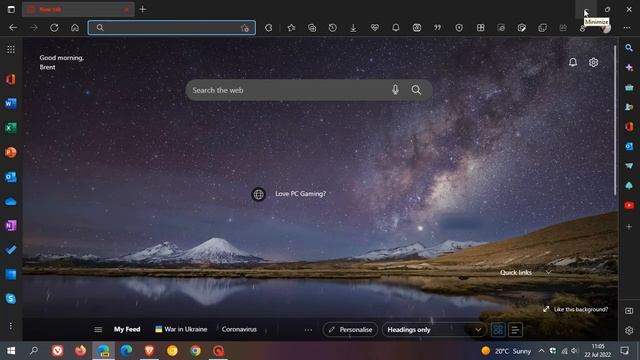Screen dimensions: 640x360
Task: Start voice search with microphone icon
Action: pyautogui.click(x=395, y=90)
